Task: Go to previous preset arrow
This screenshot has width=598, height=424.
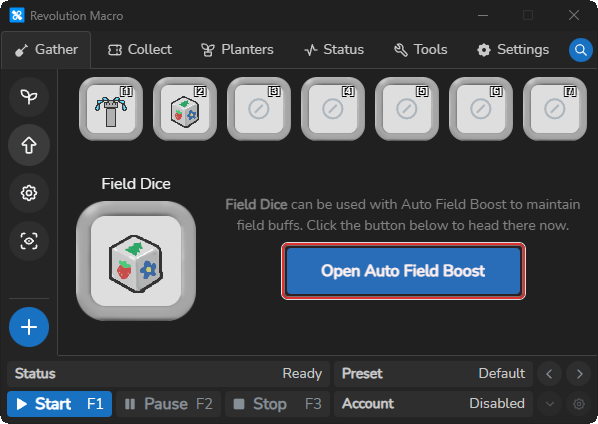Action: click(549, 374)
